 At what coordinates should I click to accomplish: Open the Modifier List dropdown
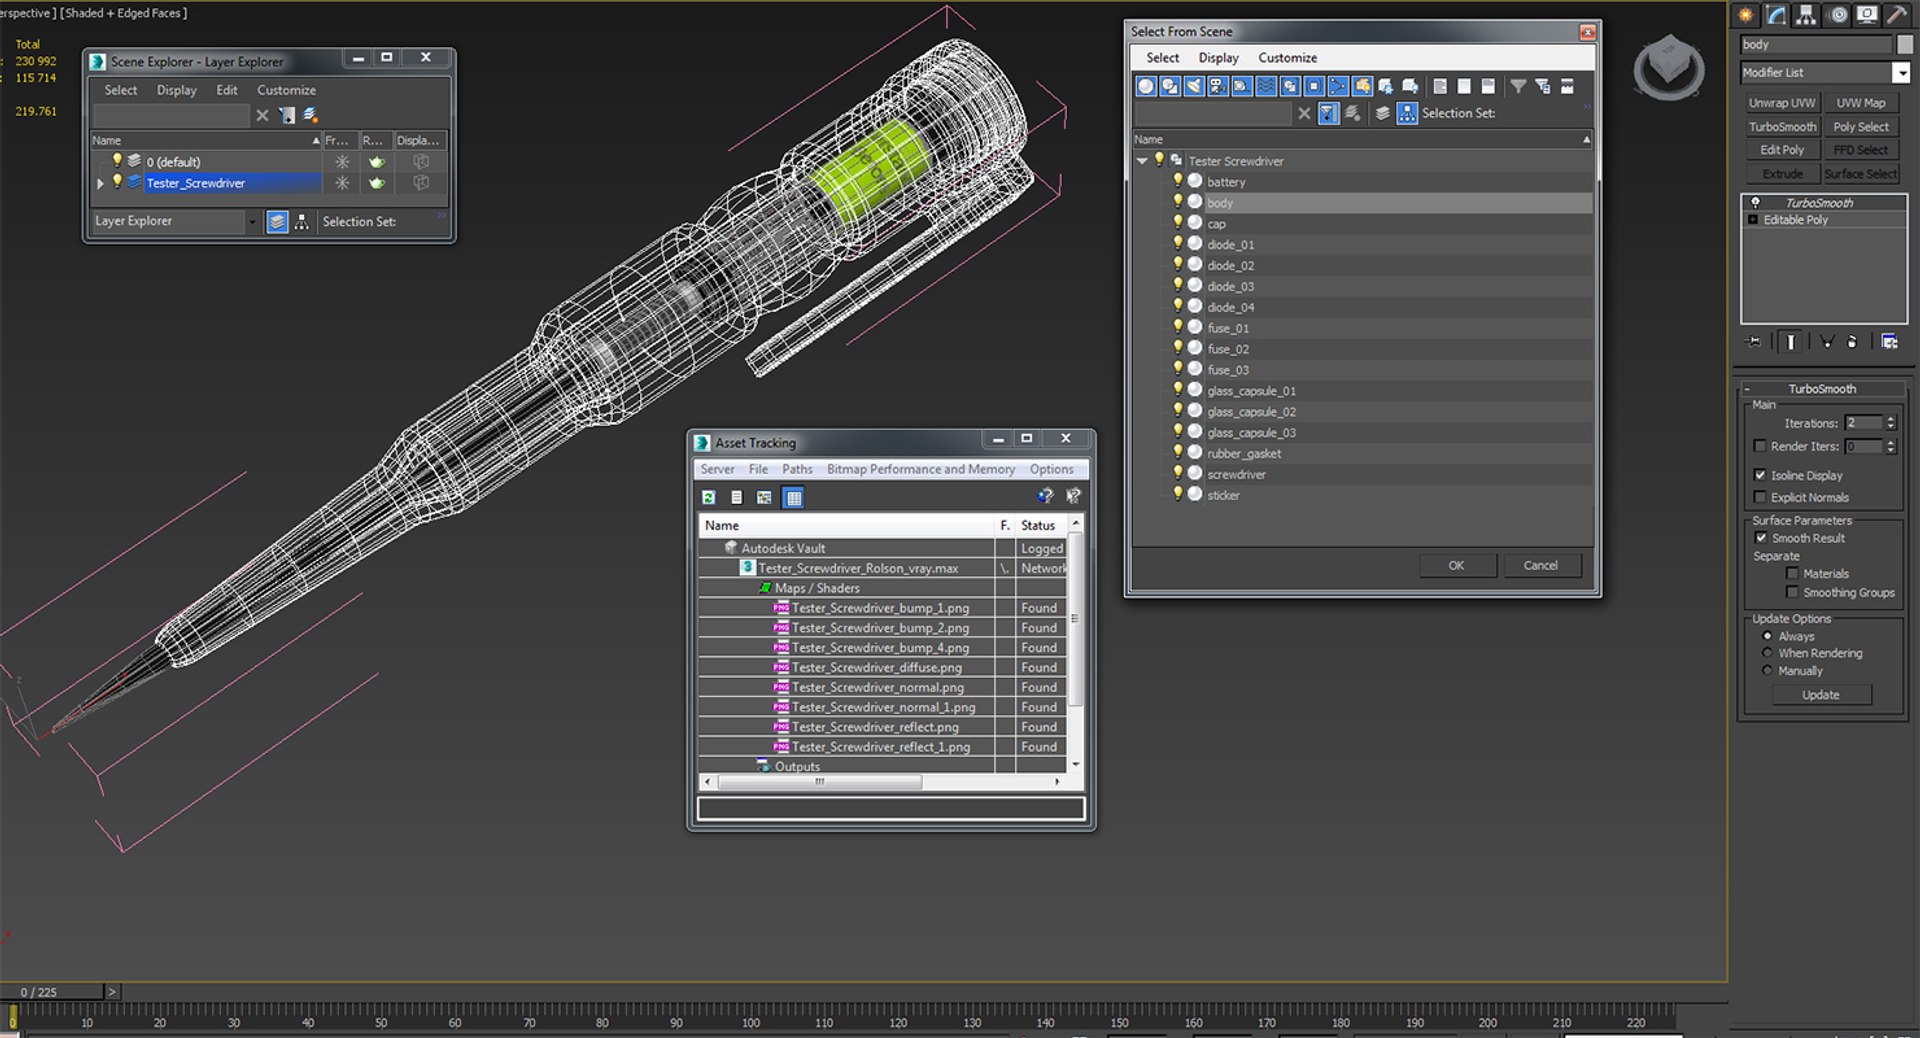(1901, 73)
